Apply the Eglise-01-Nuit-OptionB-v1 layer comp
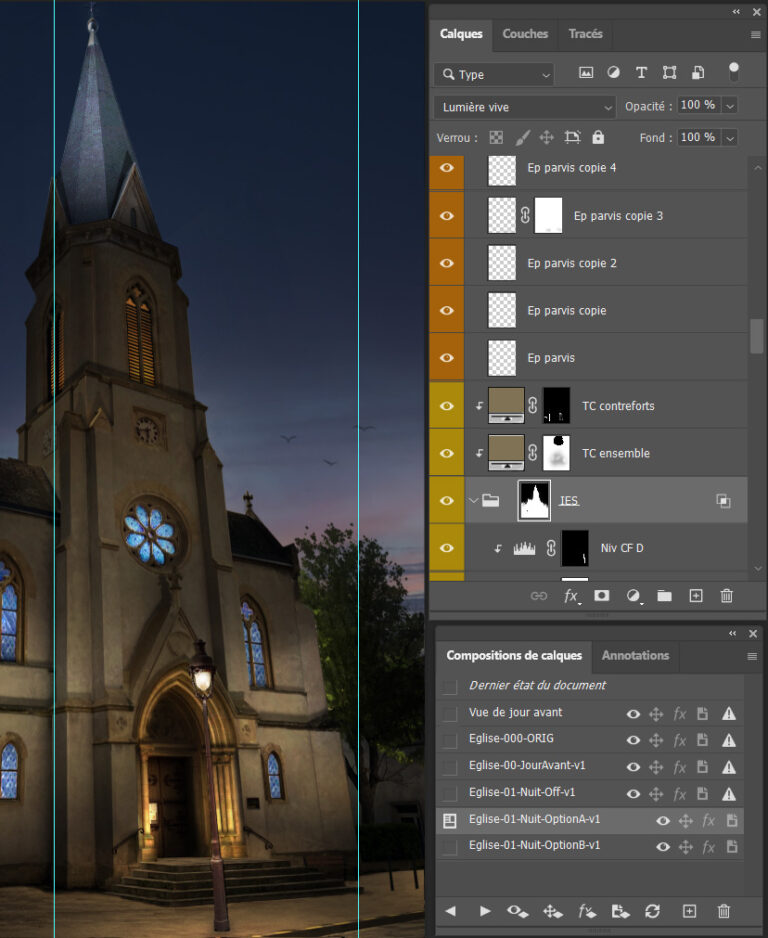Screen dimensions: 768x938 point(450,846)
